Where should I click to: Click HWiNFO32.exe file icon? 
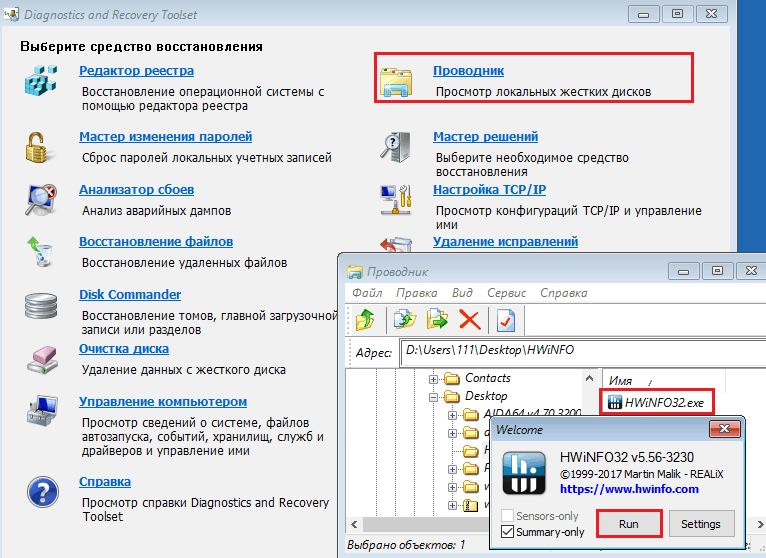pyautogui.click(x=614, y=402)
